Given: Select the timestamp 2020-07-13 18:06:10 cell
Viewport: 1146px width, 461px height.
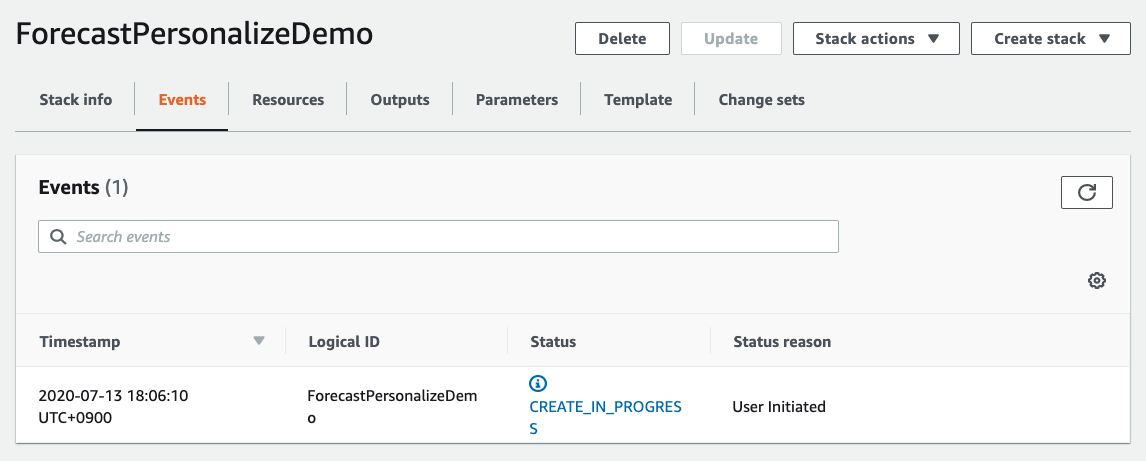Looking at the screenshot, I should point(113,407).
